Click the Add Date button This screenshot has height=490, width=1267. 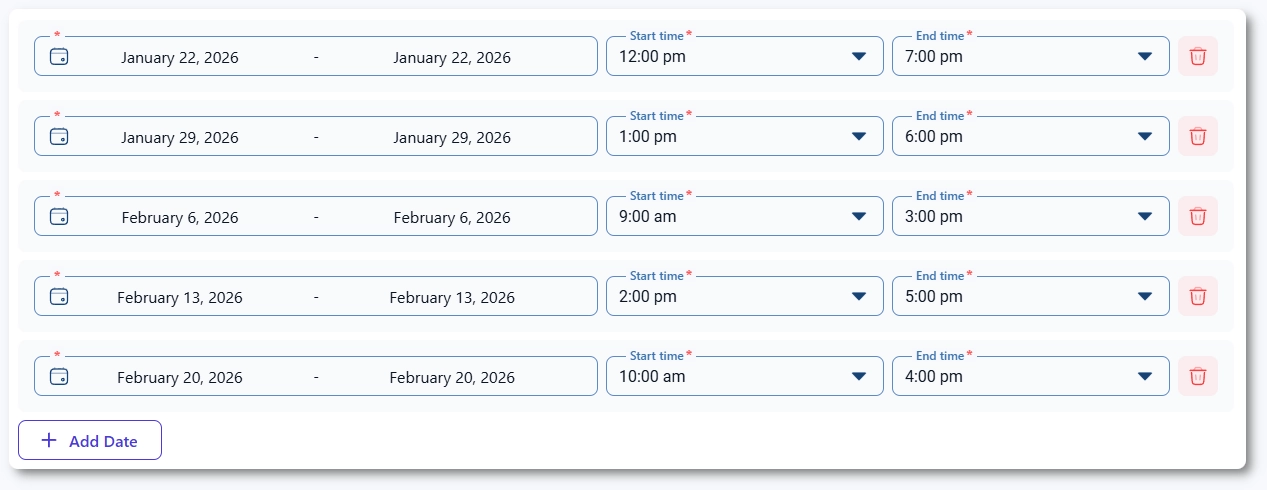pyautogui.click(x=90, y=441)
